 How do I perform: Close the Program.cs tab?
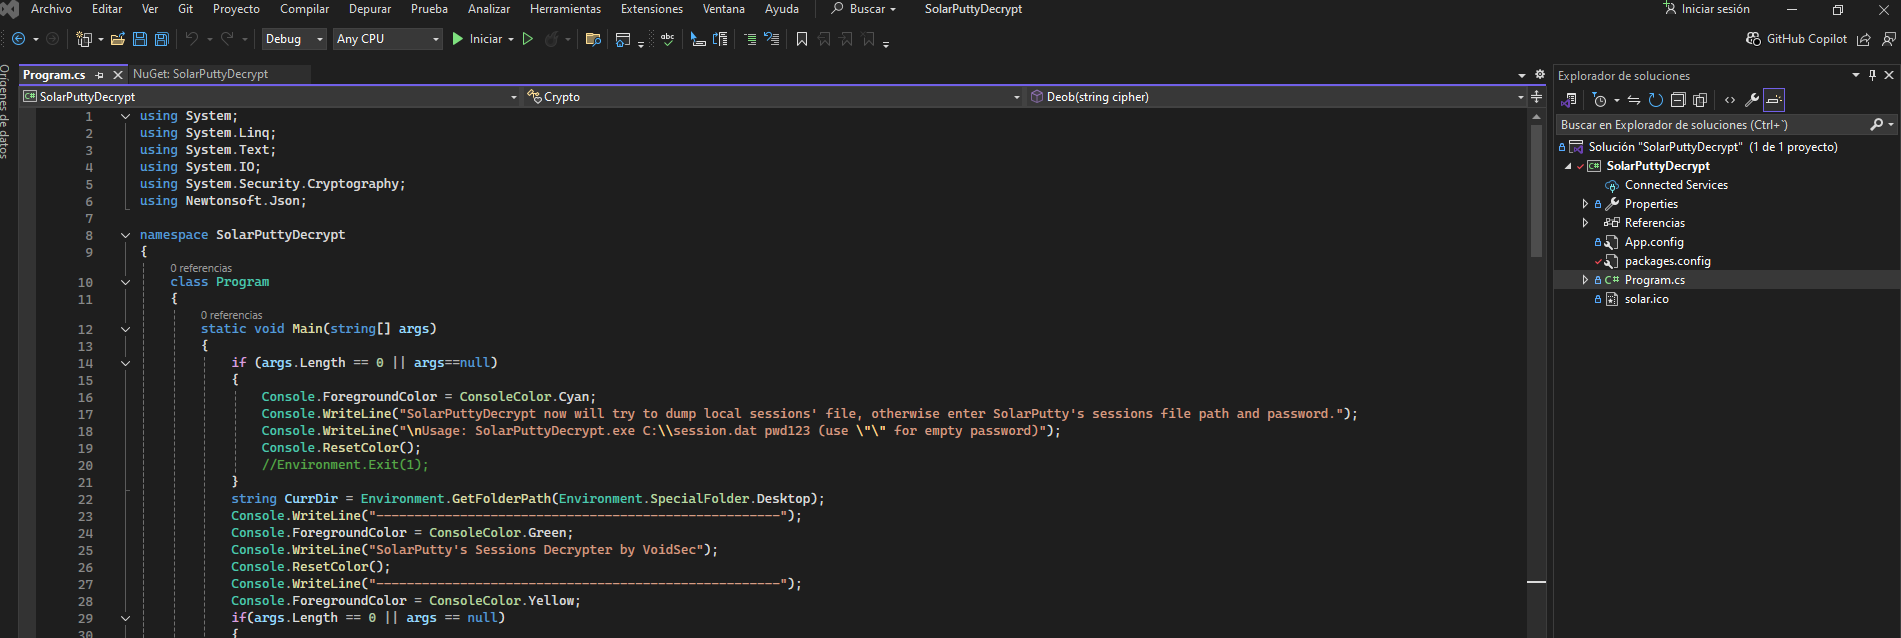tap(118, 75)
